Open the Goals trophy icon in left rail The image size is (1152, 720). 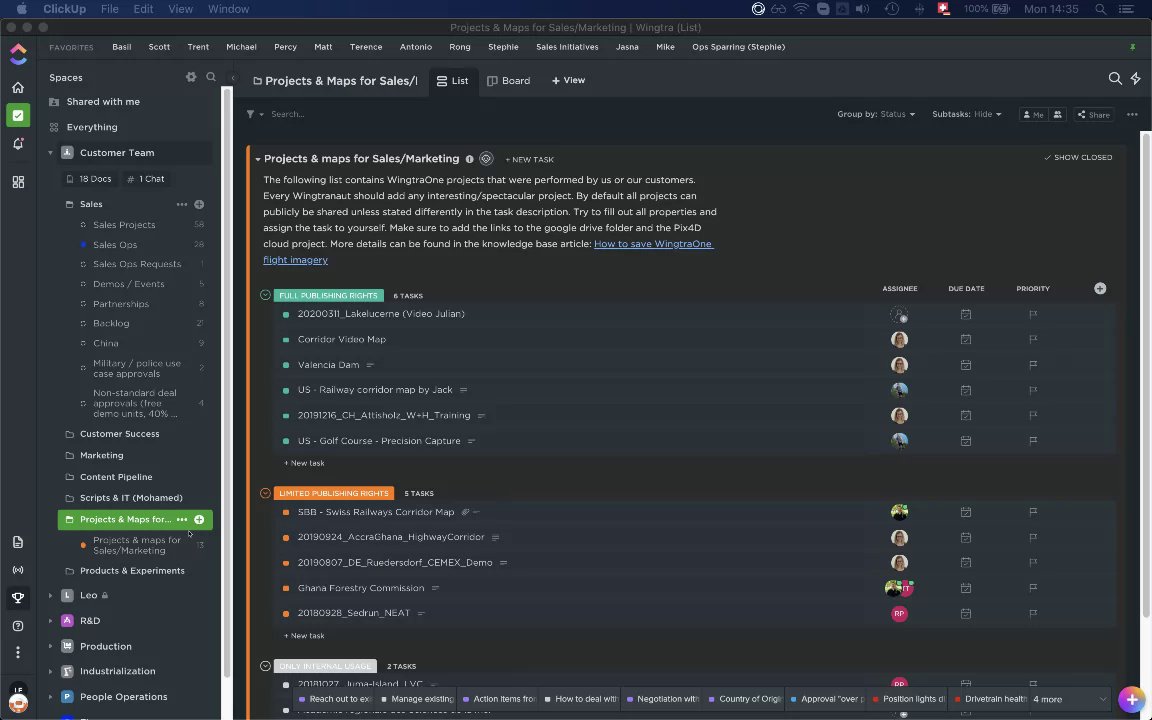18,598
